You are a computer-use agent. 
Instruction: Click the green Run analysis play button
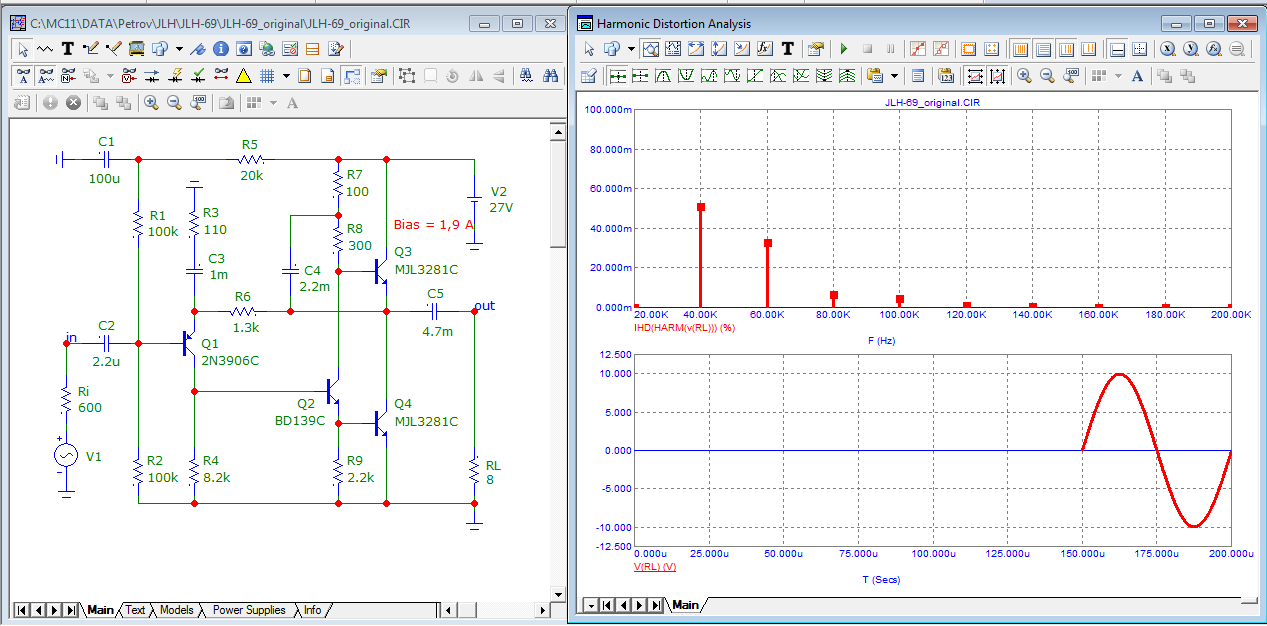pyautogui.click(x=843, y=48)
